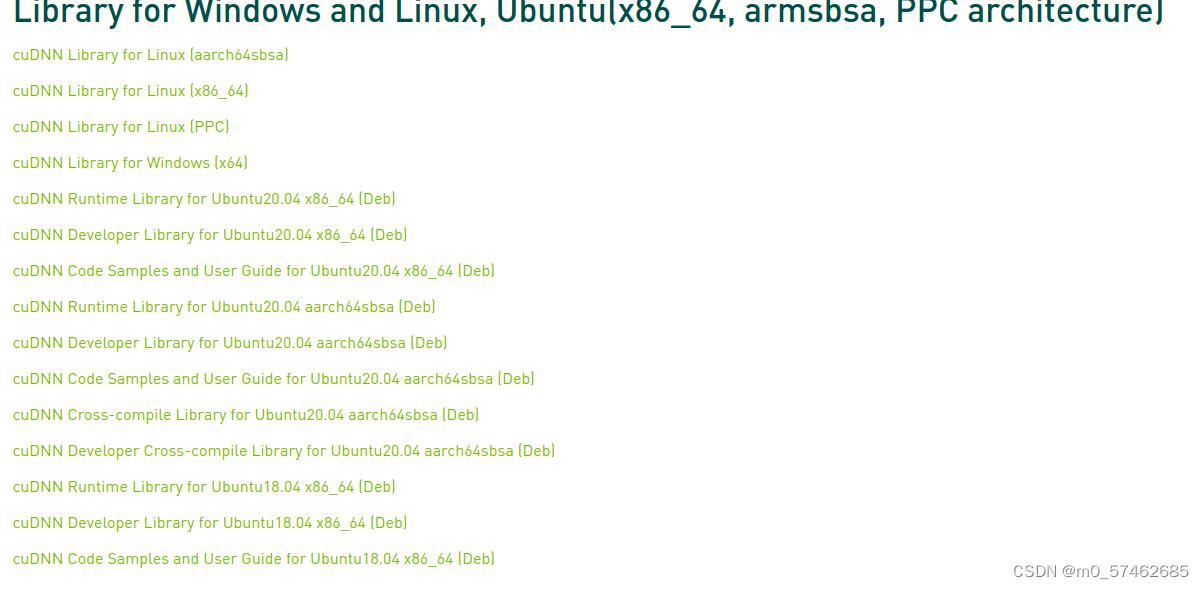
Task: Open cuDNN Developer Library for Ubuntu20.04 x86_64
Action: (209, 235)
